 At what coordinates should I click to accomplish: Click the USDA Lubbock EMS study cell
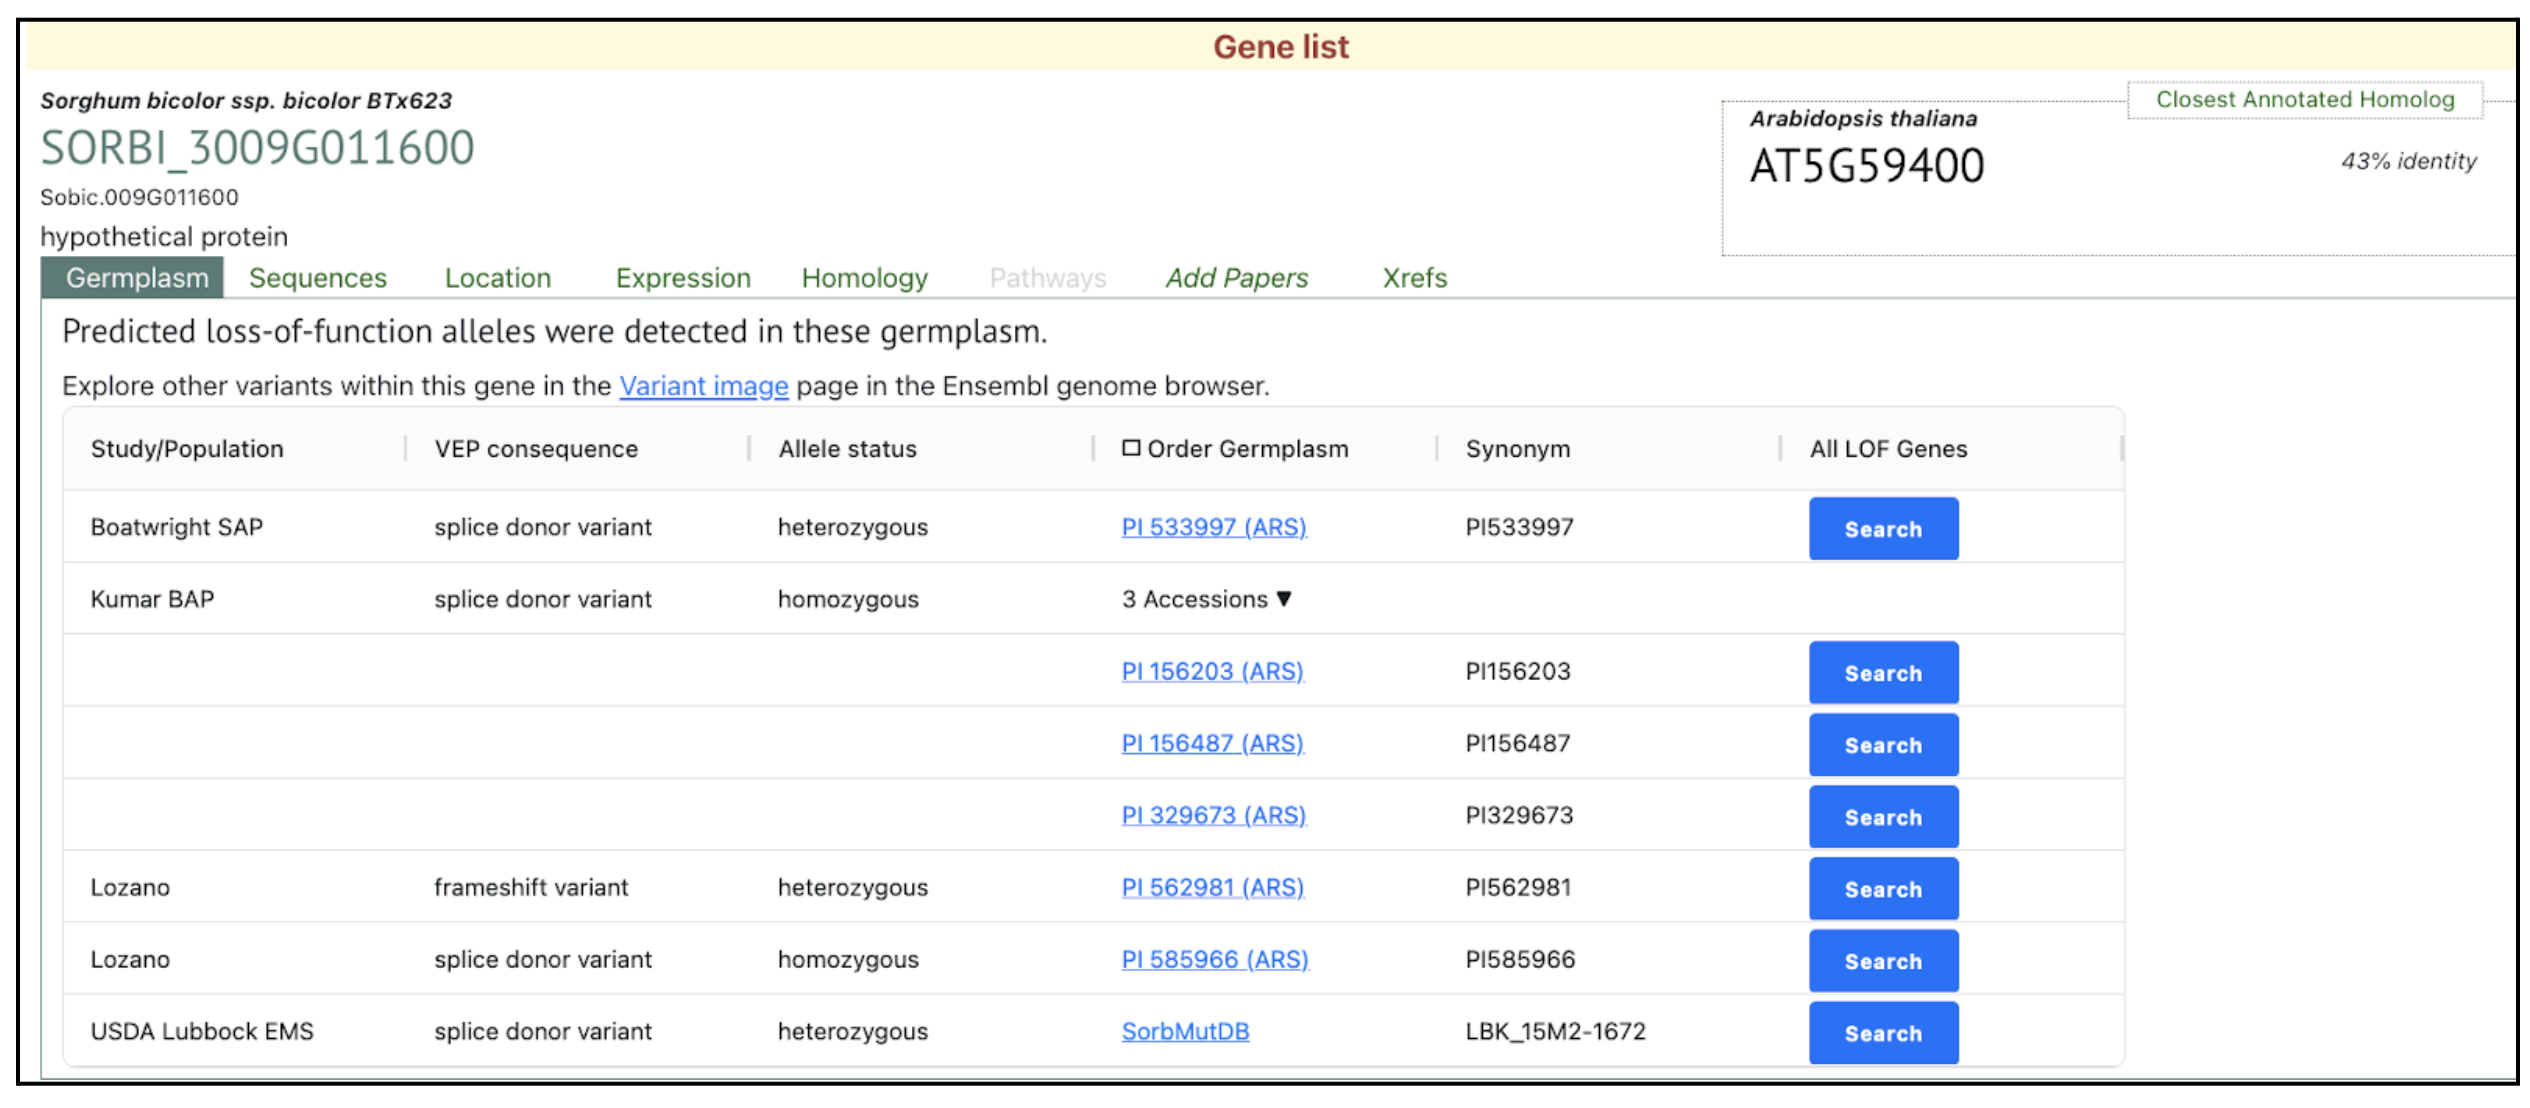pos(202,1031)
